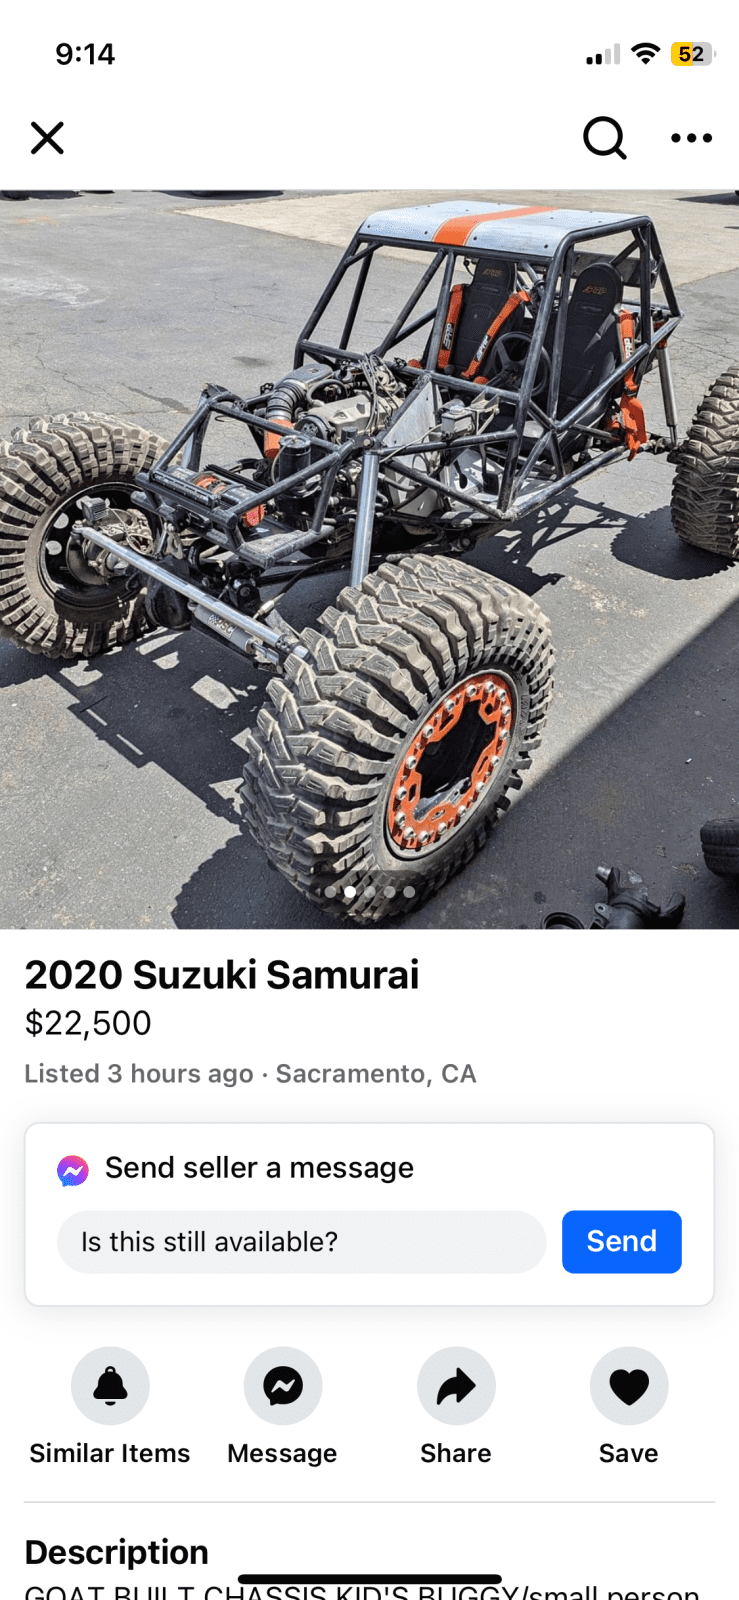Tap the Wi-Fi status icon

click(647, 54)
